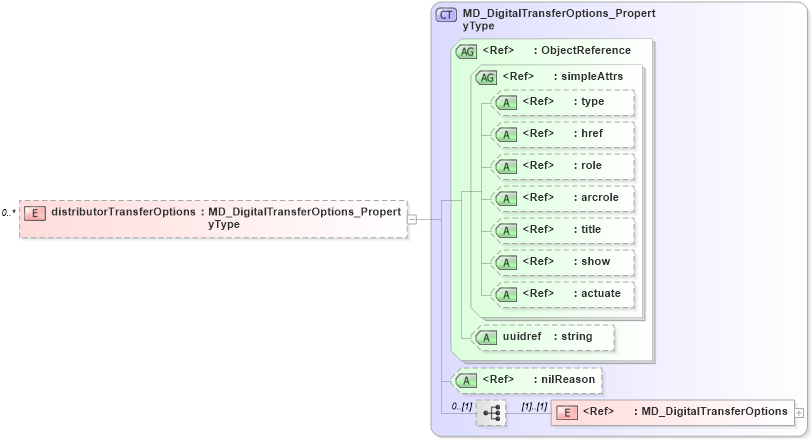Click the A icon of title attribute
This screenshot has width=812, height=439.
[506, 230]
